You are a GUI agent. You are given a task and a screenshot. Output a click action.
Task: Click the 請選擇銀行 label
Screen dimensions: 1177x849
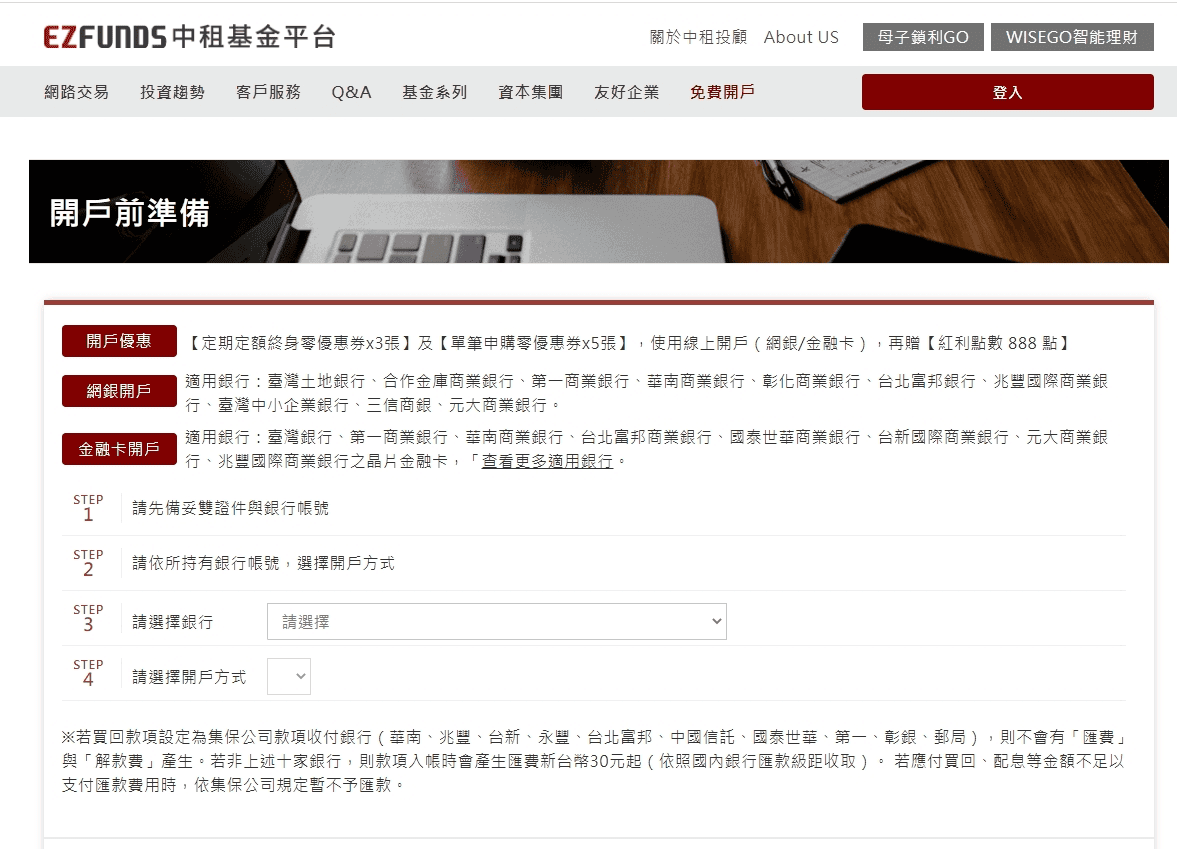pyautogui.click(x=173, y=622)
